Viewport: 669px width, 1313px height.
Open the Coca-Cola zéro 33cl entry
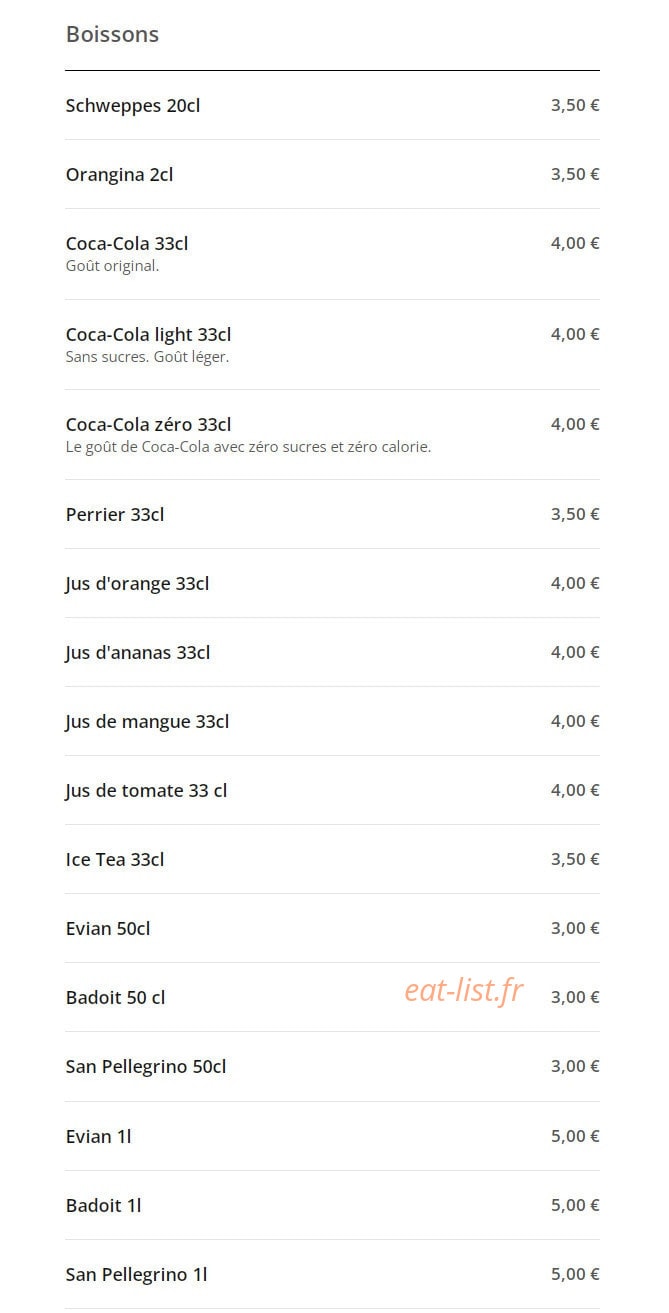(x=332, y=434)
